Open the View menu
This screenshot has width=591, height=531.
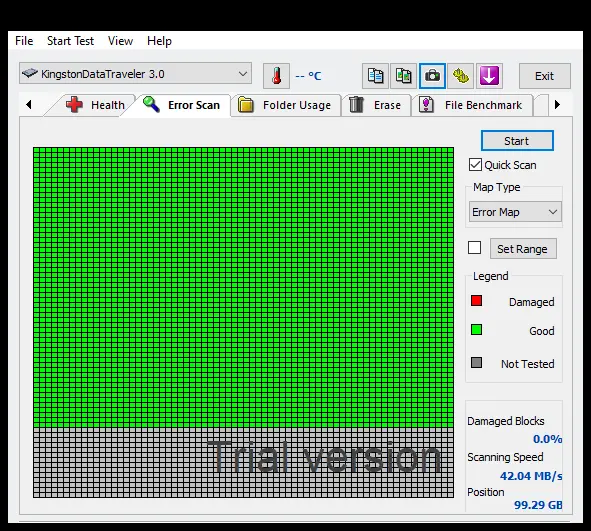tap(120, 41)
